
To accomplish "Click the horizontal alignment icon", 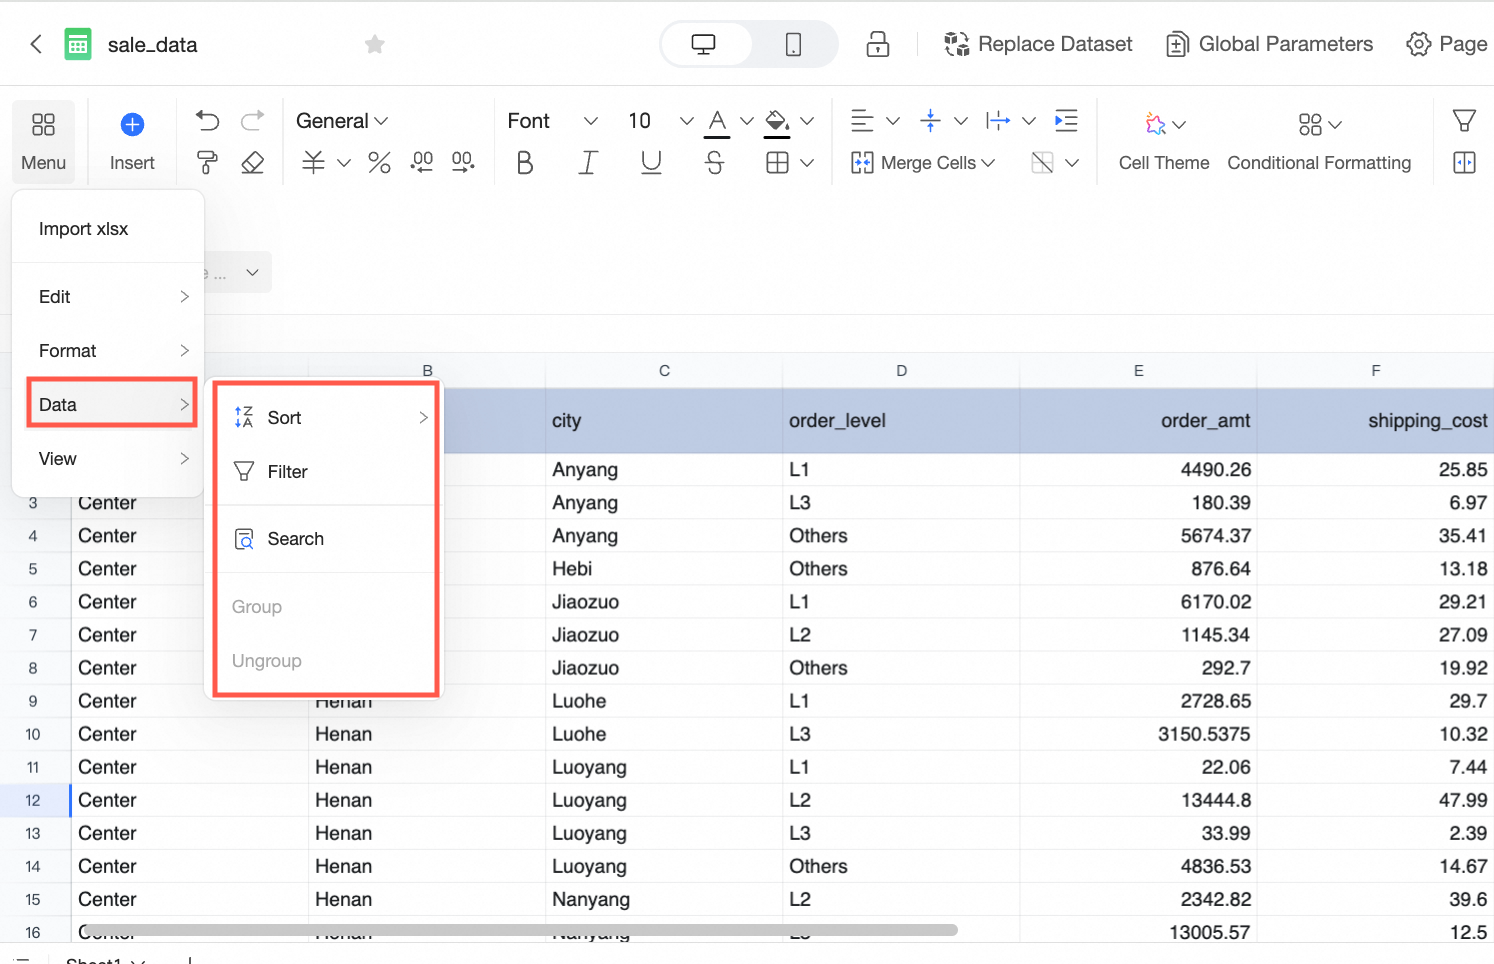I will [x=862, y=121].
